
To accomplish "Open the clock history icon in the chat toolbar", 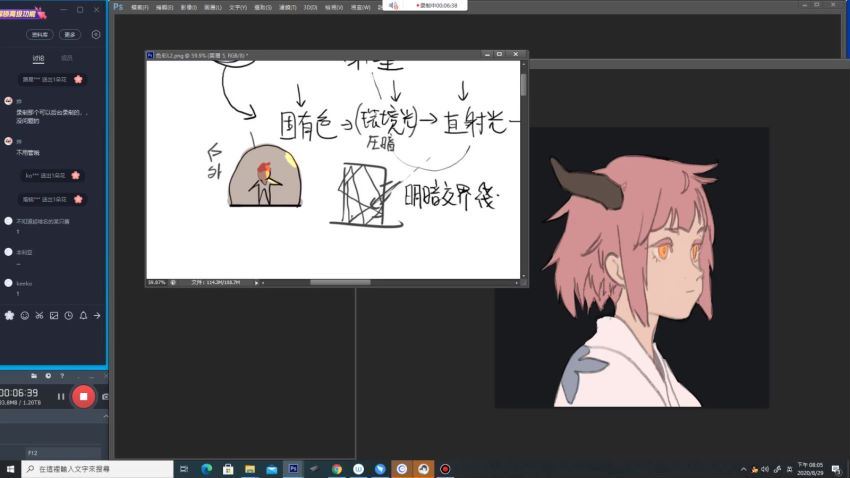I will (68, 315).
